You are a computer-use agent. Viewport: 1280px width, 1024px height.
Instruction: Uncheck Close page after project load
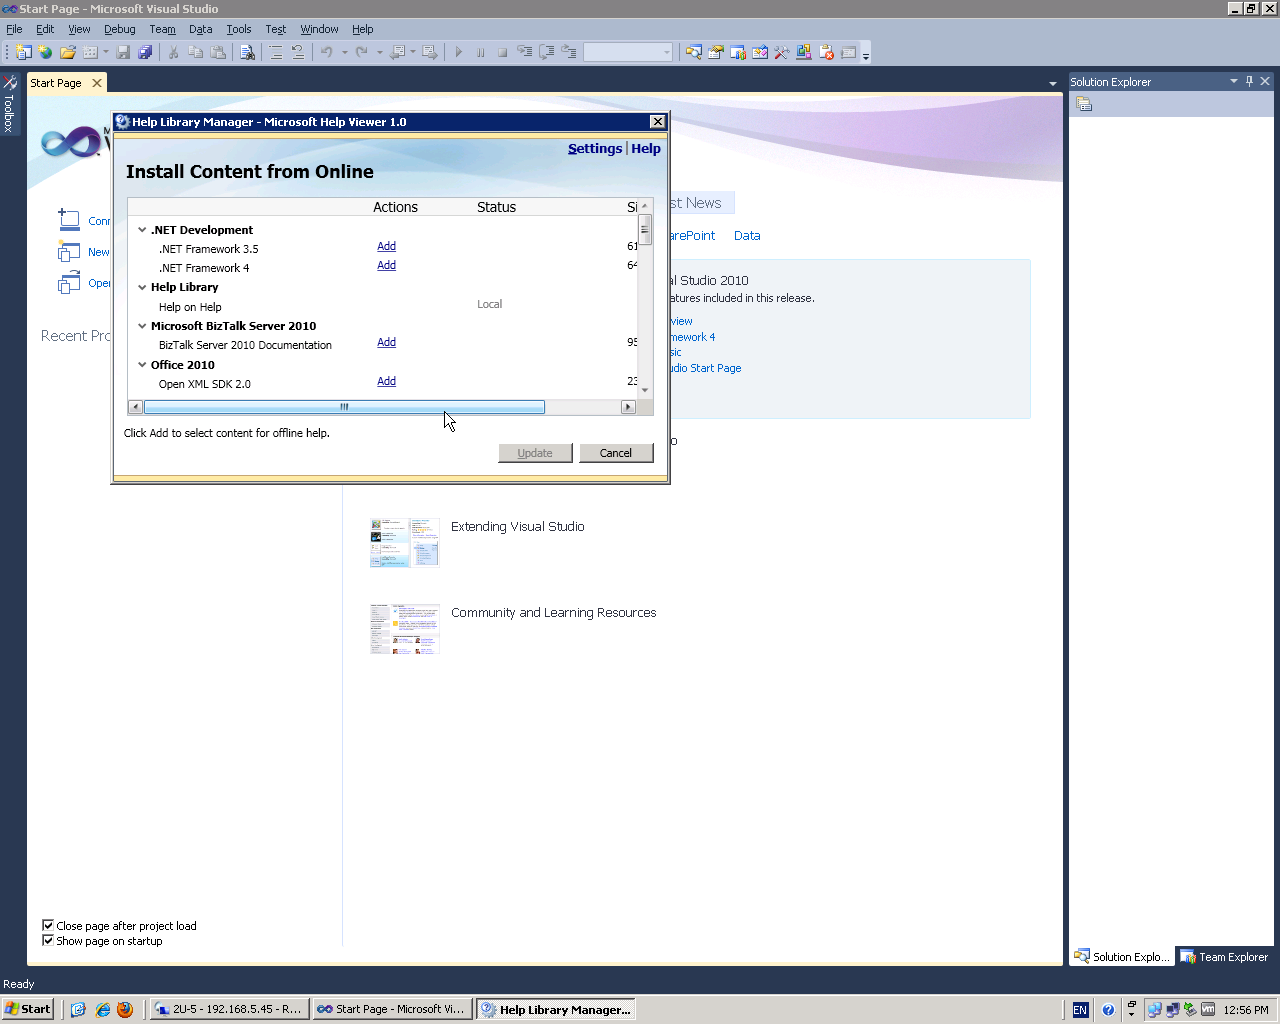coord(48,925)
